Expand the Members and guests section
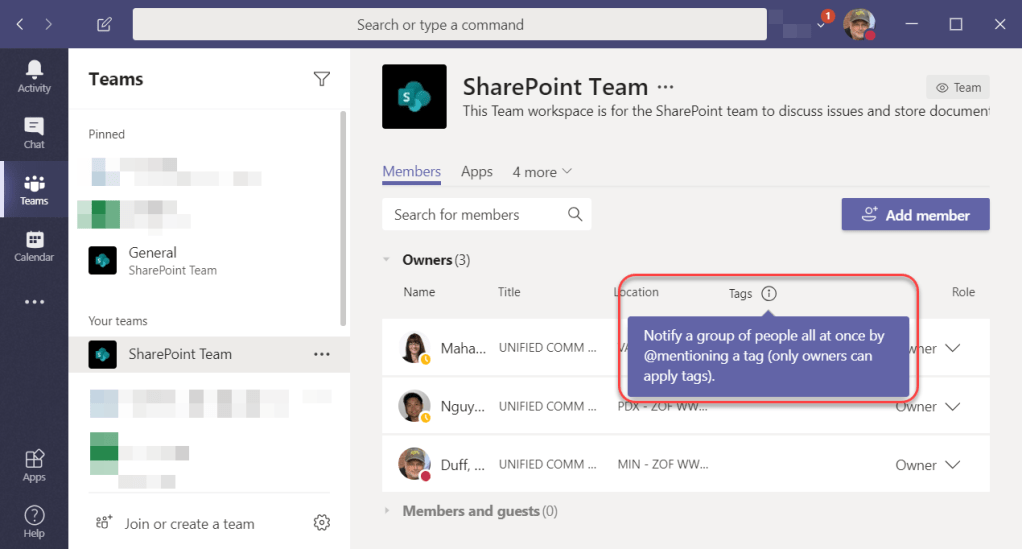This screenshot has width=1022, height=549. [x=387, y=511]
